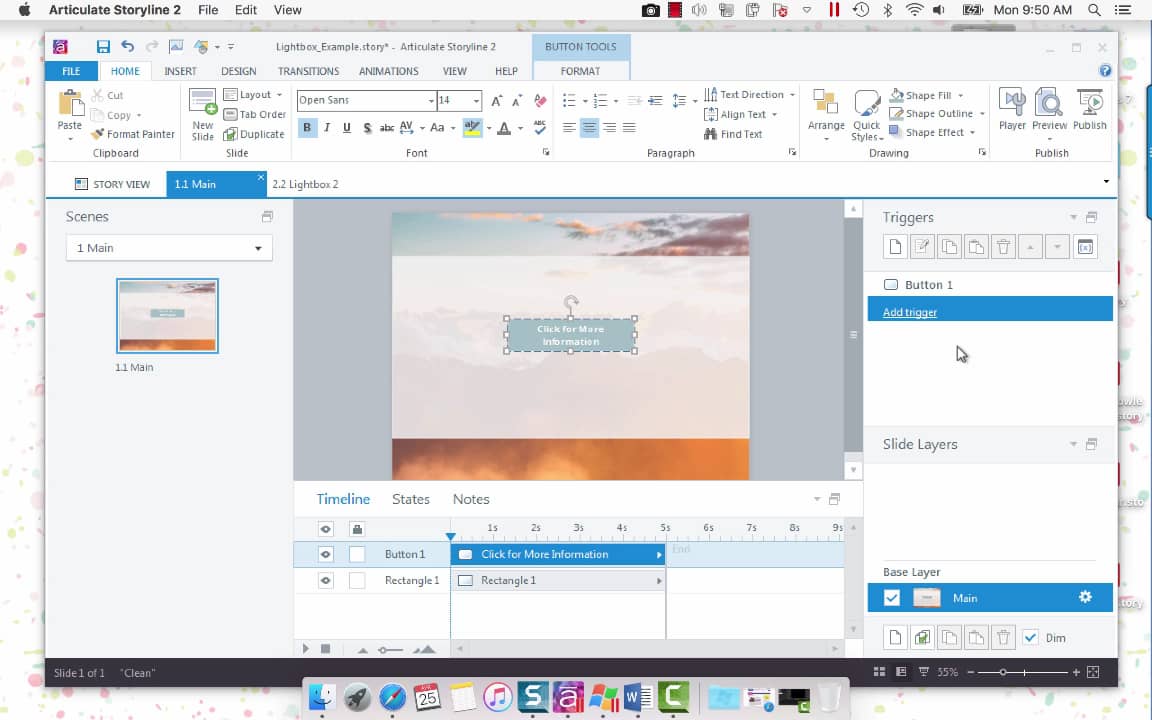
Task: Open the Text Direction dropdown
Action: 749,95
